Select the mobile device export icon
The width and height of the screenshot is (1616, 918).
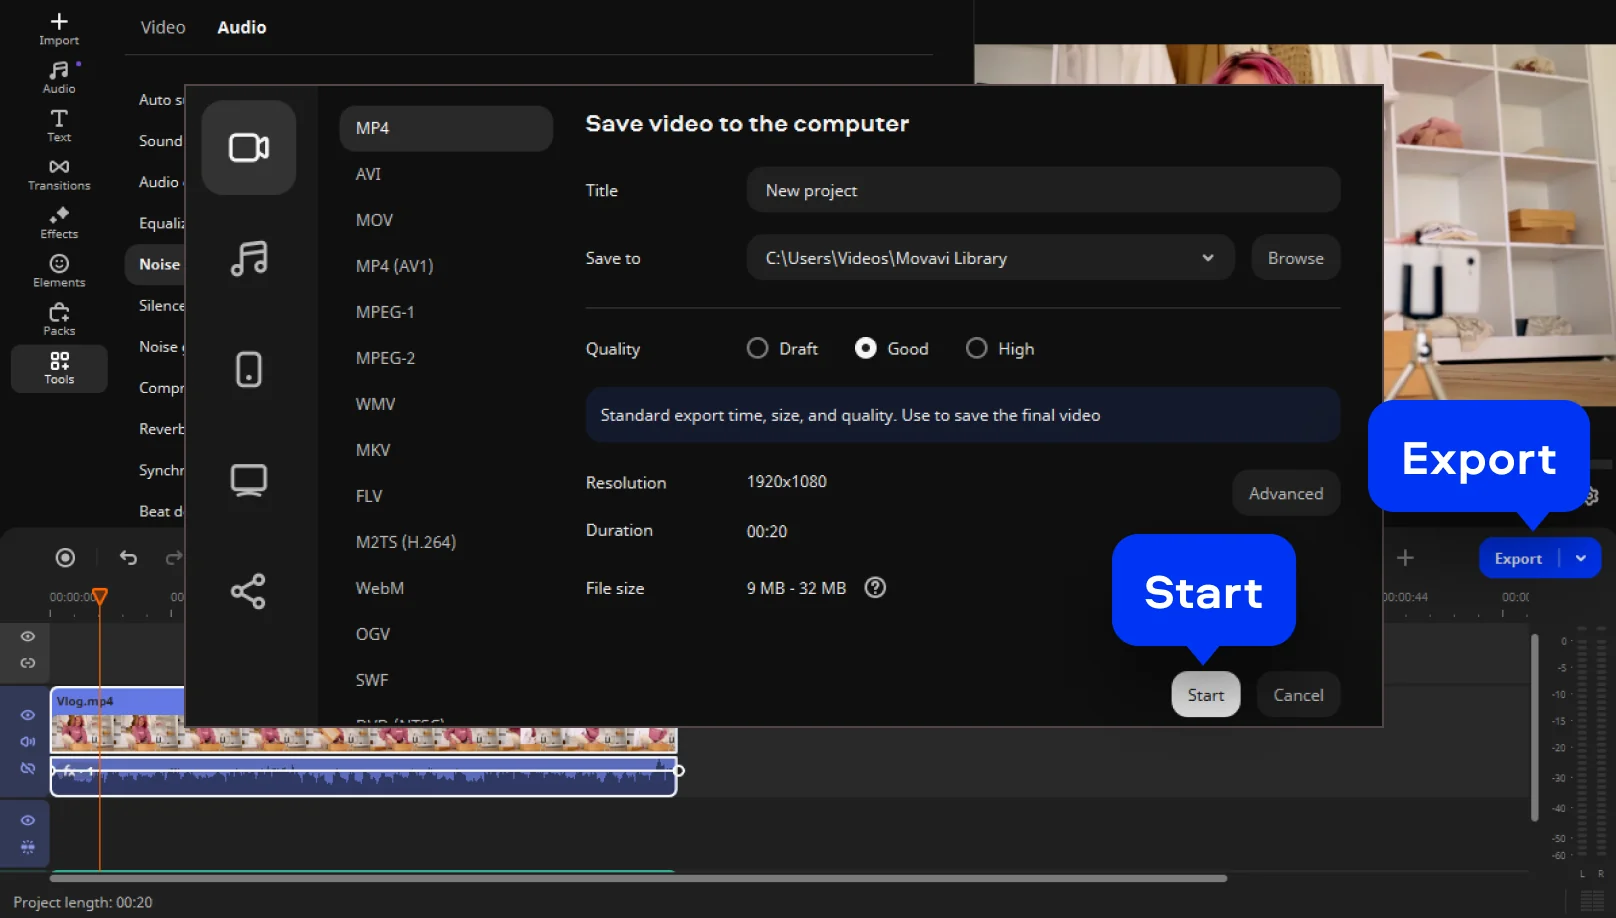pos(249,369)
